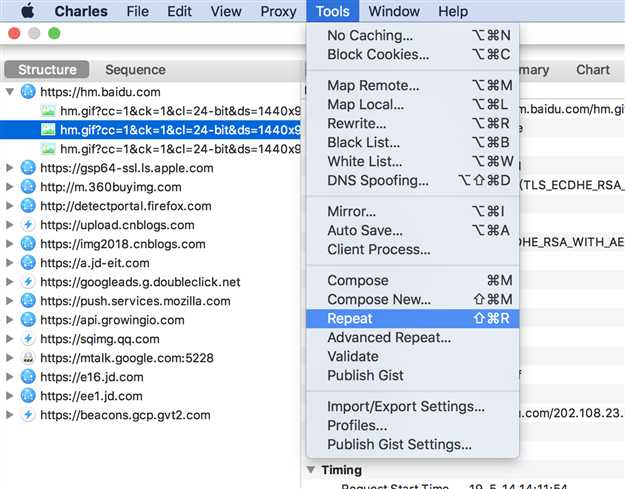Click the icon for mtalk.google.com:5228

click(x=28, y=358)
